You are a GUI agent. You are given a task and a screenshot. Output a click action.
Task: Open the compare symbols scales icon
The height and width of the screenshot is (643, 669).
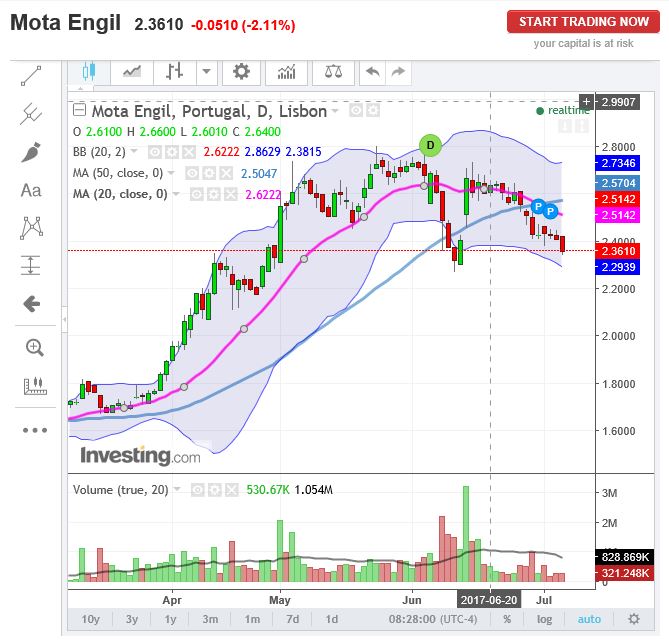(333, 72)
